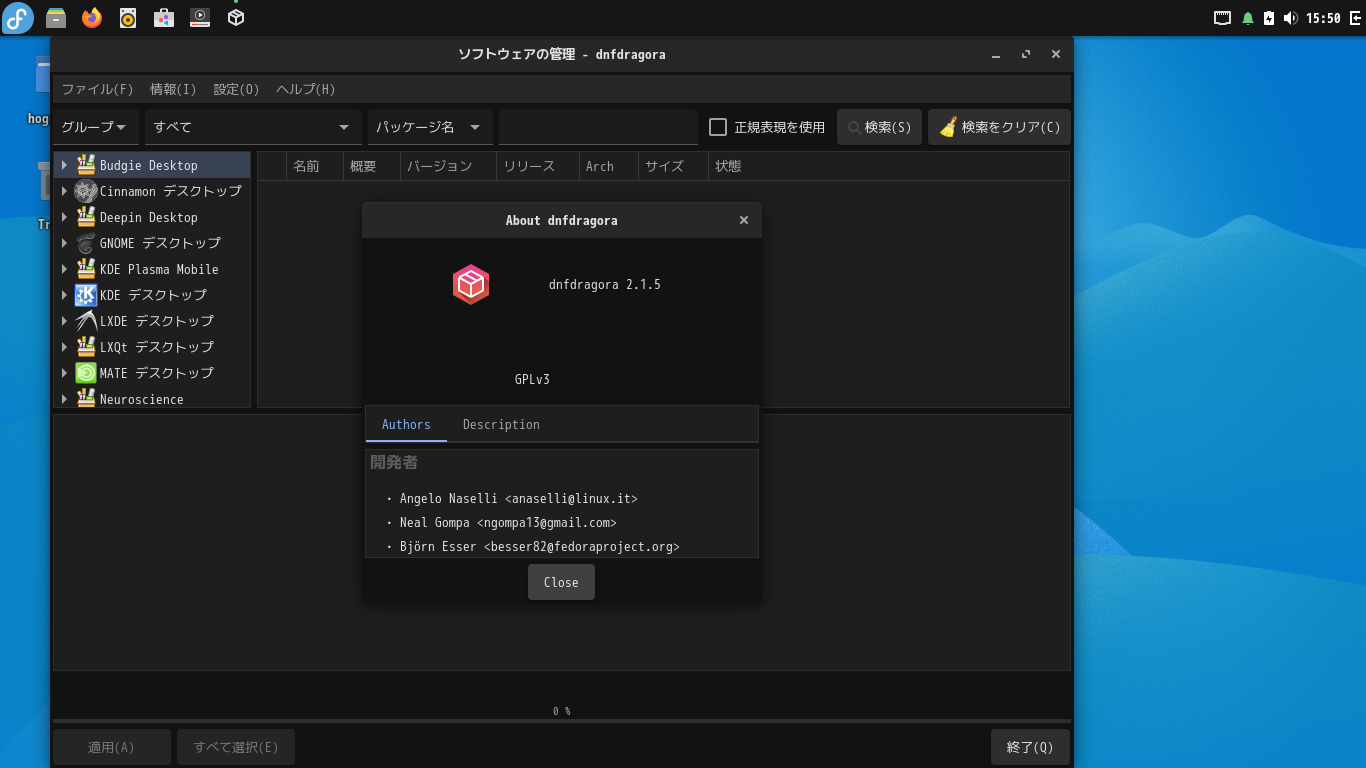Expand the Neuroscience tree node
Viewport: 1366px width, 768px height.
pyautogui.click(x=64, y=399)
